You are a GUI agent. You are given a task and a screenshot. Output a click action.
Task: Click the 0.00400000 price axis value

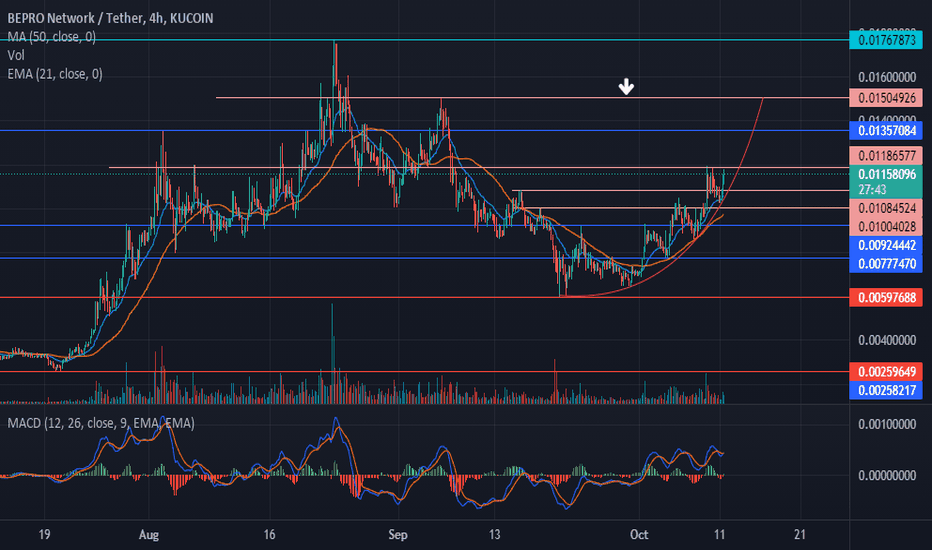[x=887, y=340]
